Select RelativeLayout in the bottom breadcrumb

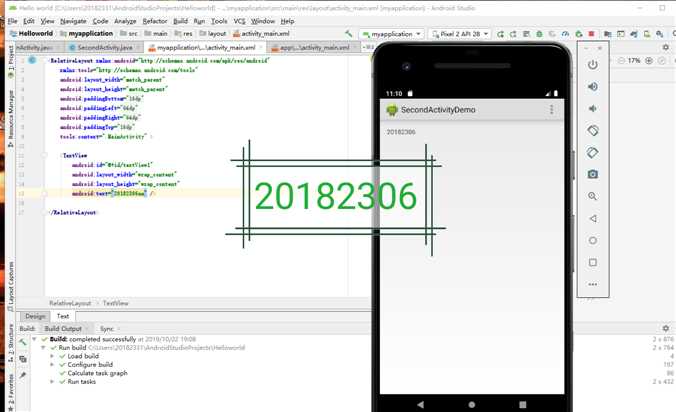tap(70, 303)
